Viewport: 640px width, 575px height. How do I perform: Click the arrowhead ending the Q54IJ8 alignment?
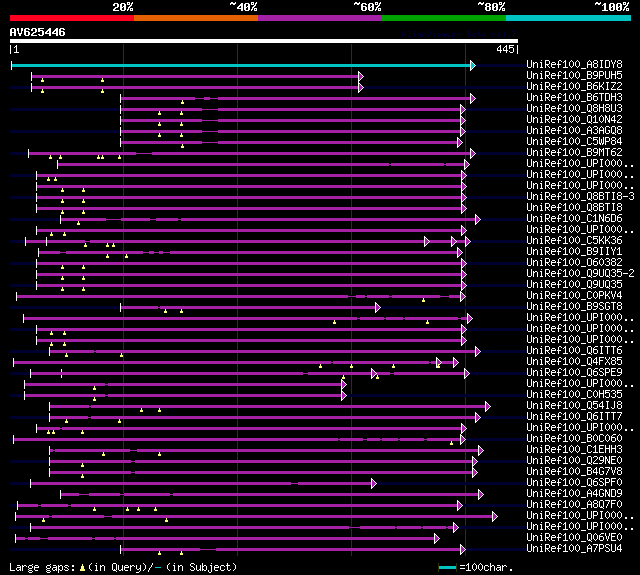click(488, 407)
